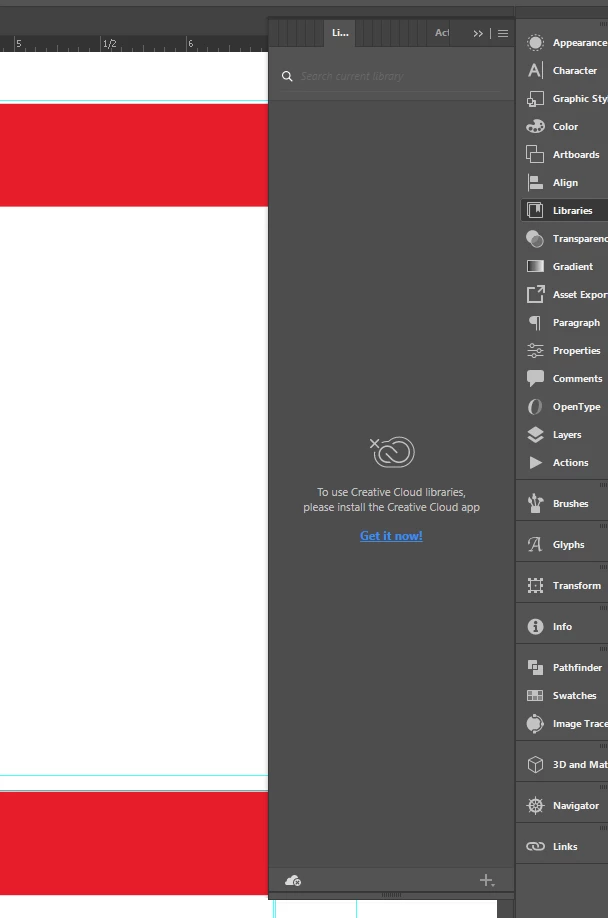
Task: Open the Paragraph panel icon
Action: coord(535,323)
